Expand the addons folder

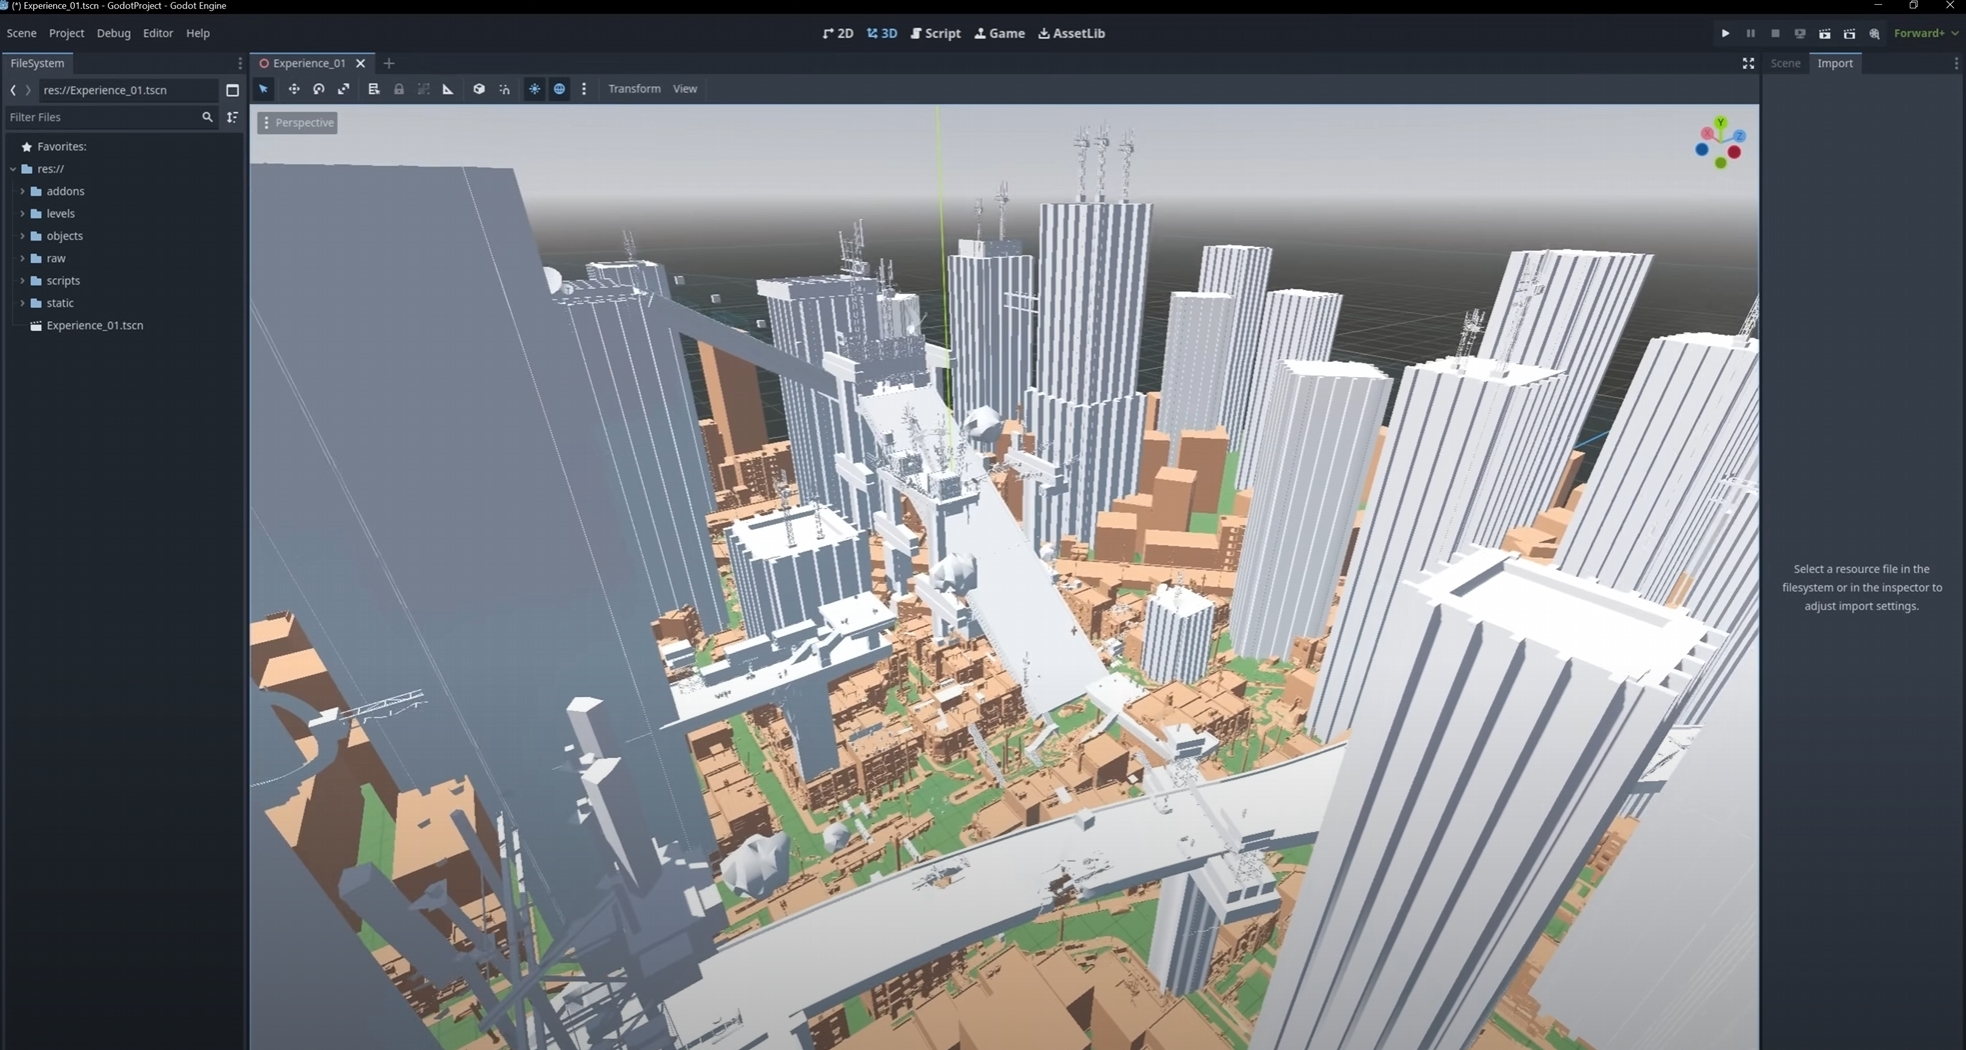click(x=23, y=191)
